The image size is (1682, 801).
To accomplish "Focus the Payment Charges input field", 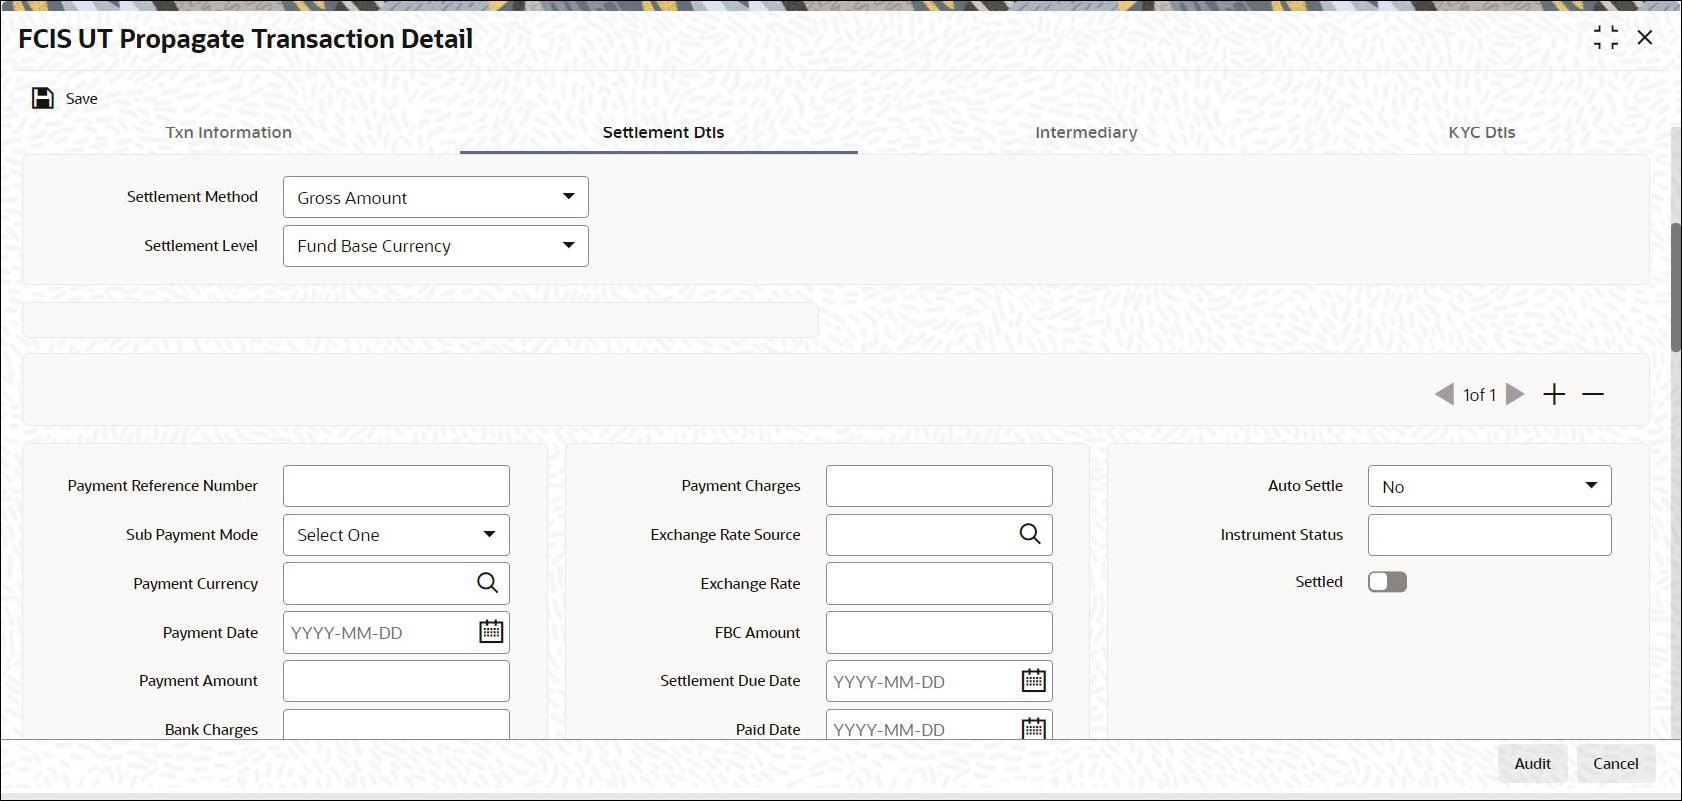I will (939, 486).
